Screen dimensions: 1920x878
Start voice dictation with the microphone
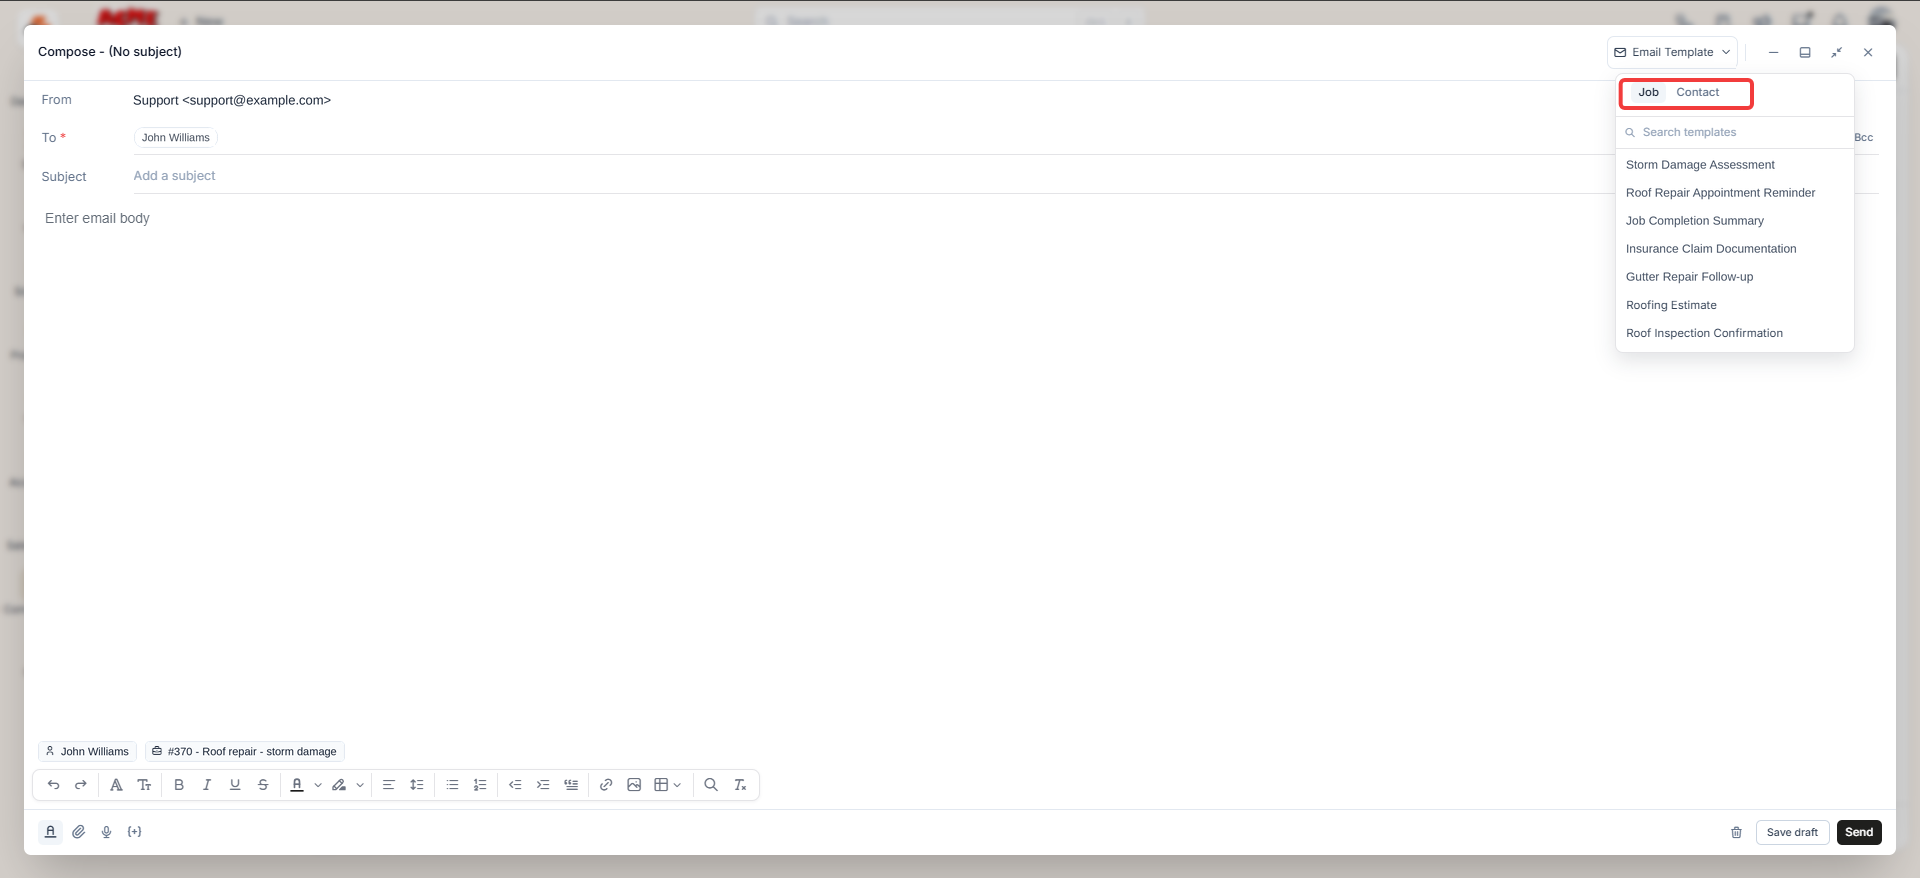[x=107, y=832]
